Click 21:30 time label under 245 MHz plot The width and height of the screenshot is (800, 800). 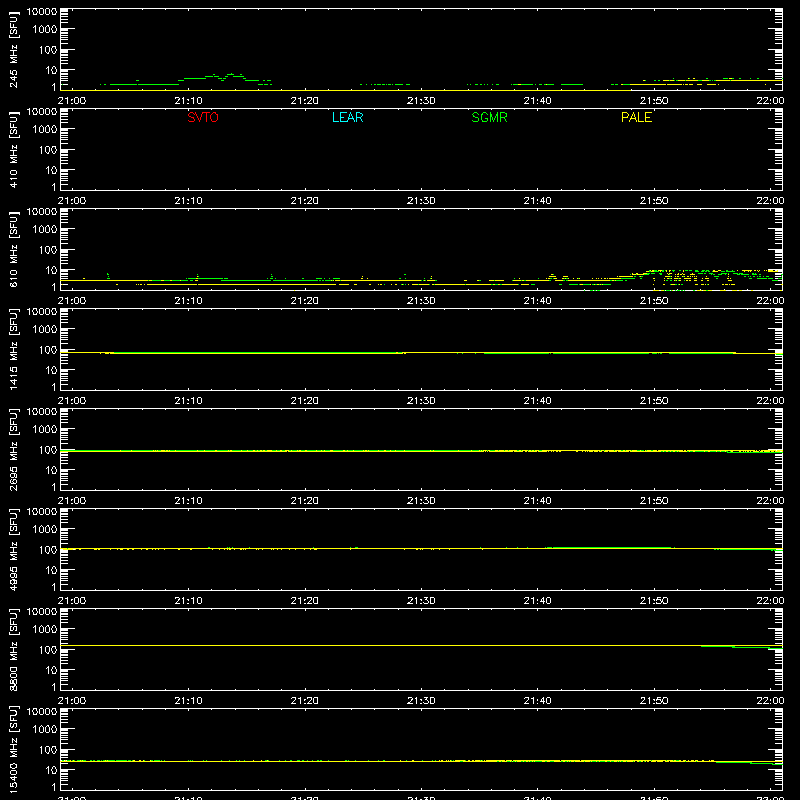(421, 101)
